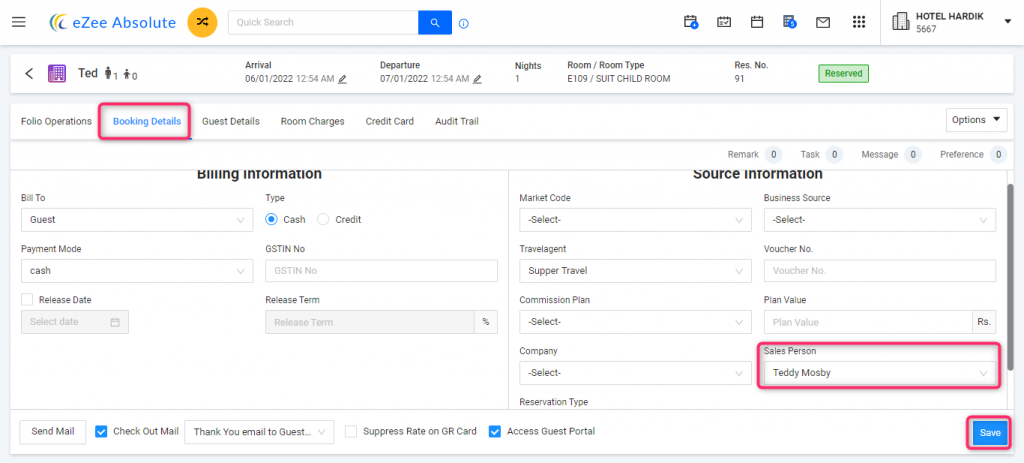The height and width of the screenshot is (463, 1024).
Task: Click the GSTIN No input field
Action: pyautogui.click(x=381, y=271)
